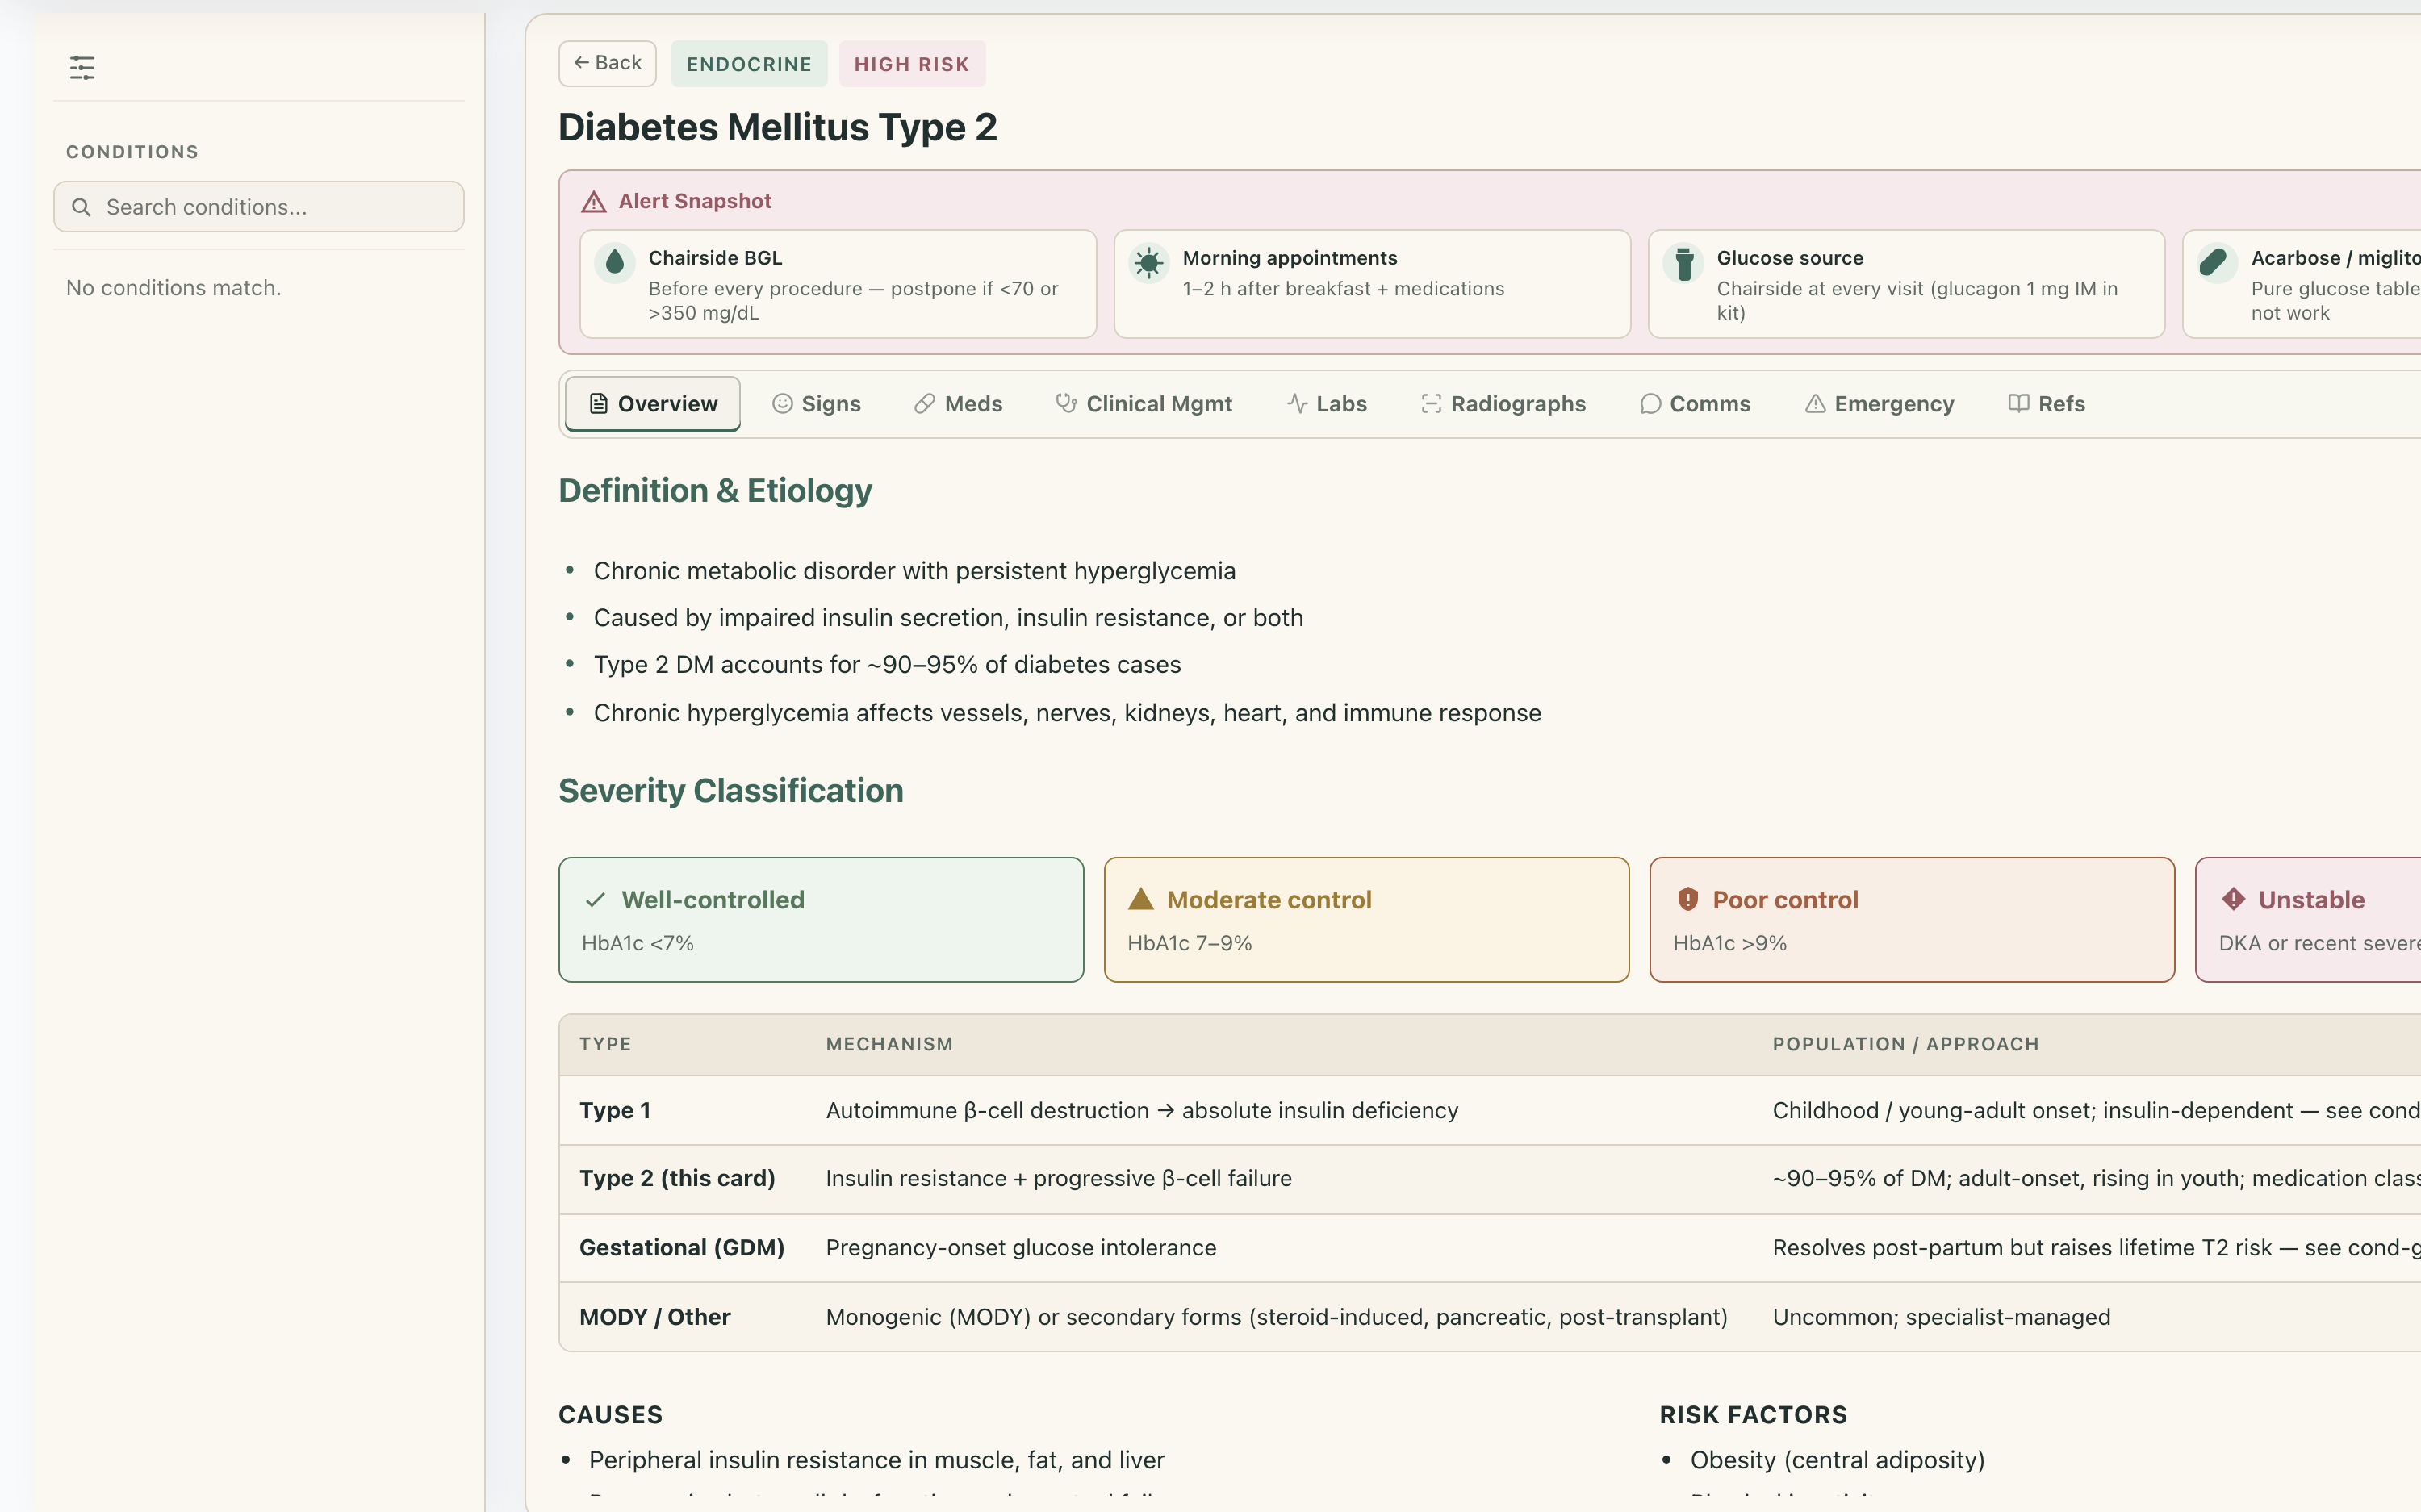Image resolution: width=2421 pixels, height=1512 pixels.
Task: Open the Glucose source alert card
Action: point(1906,285)
